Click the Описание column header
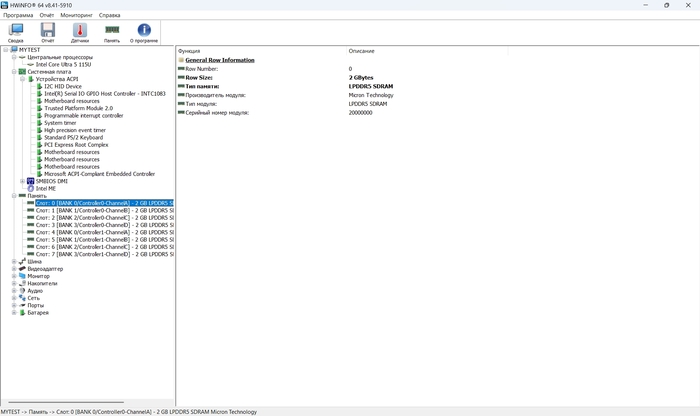Image resolution: width=700 pixels, height=416 pixels. click(362, 51)
